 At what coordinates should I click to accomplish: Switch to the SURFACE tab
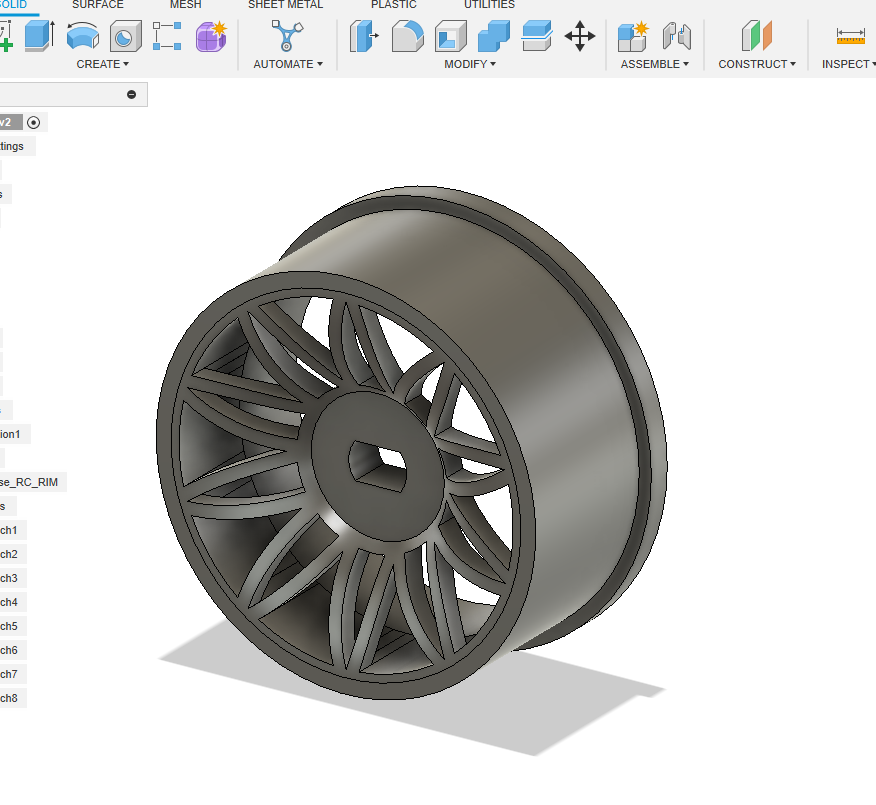(x=97, y=5)
